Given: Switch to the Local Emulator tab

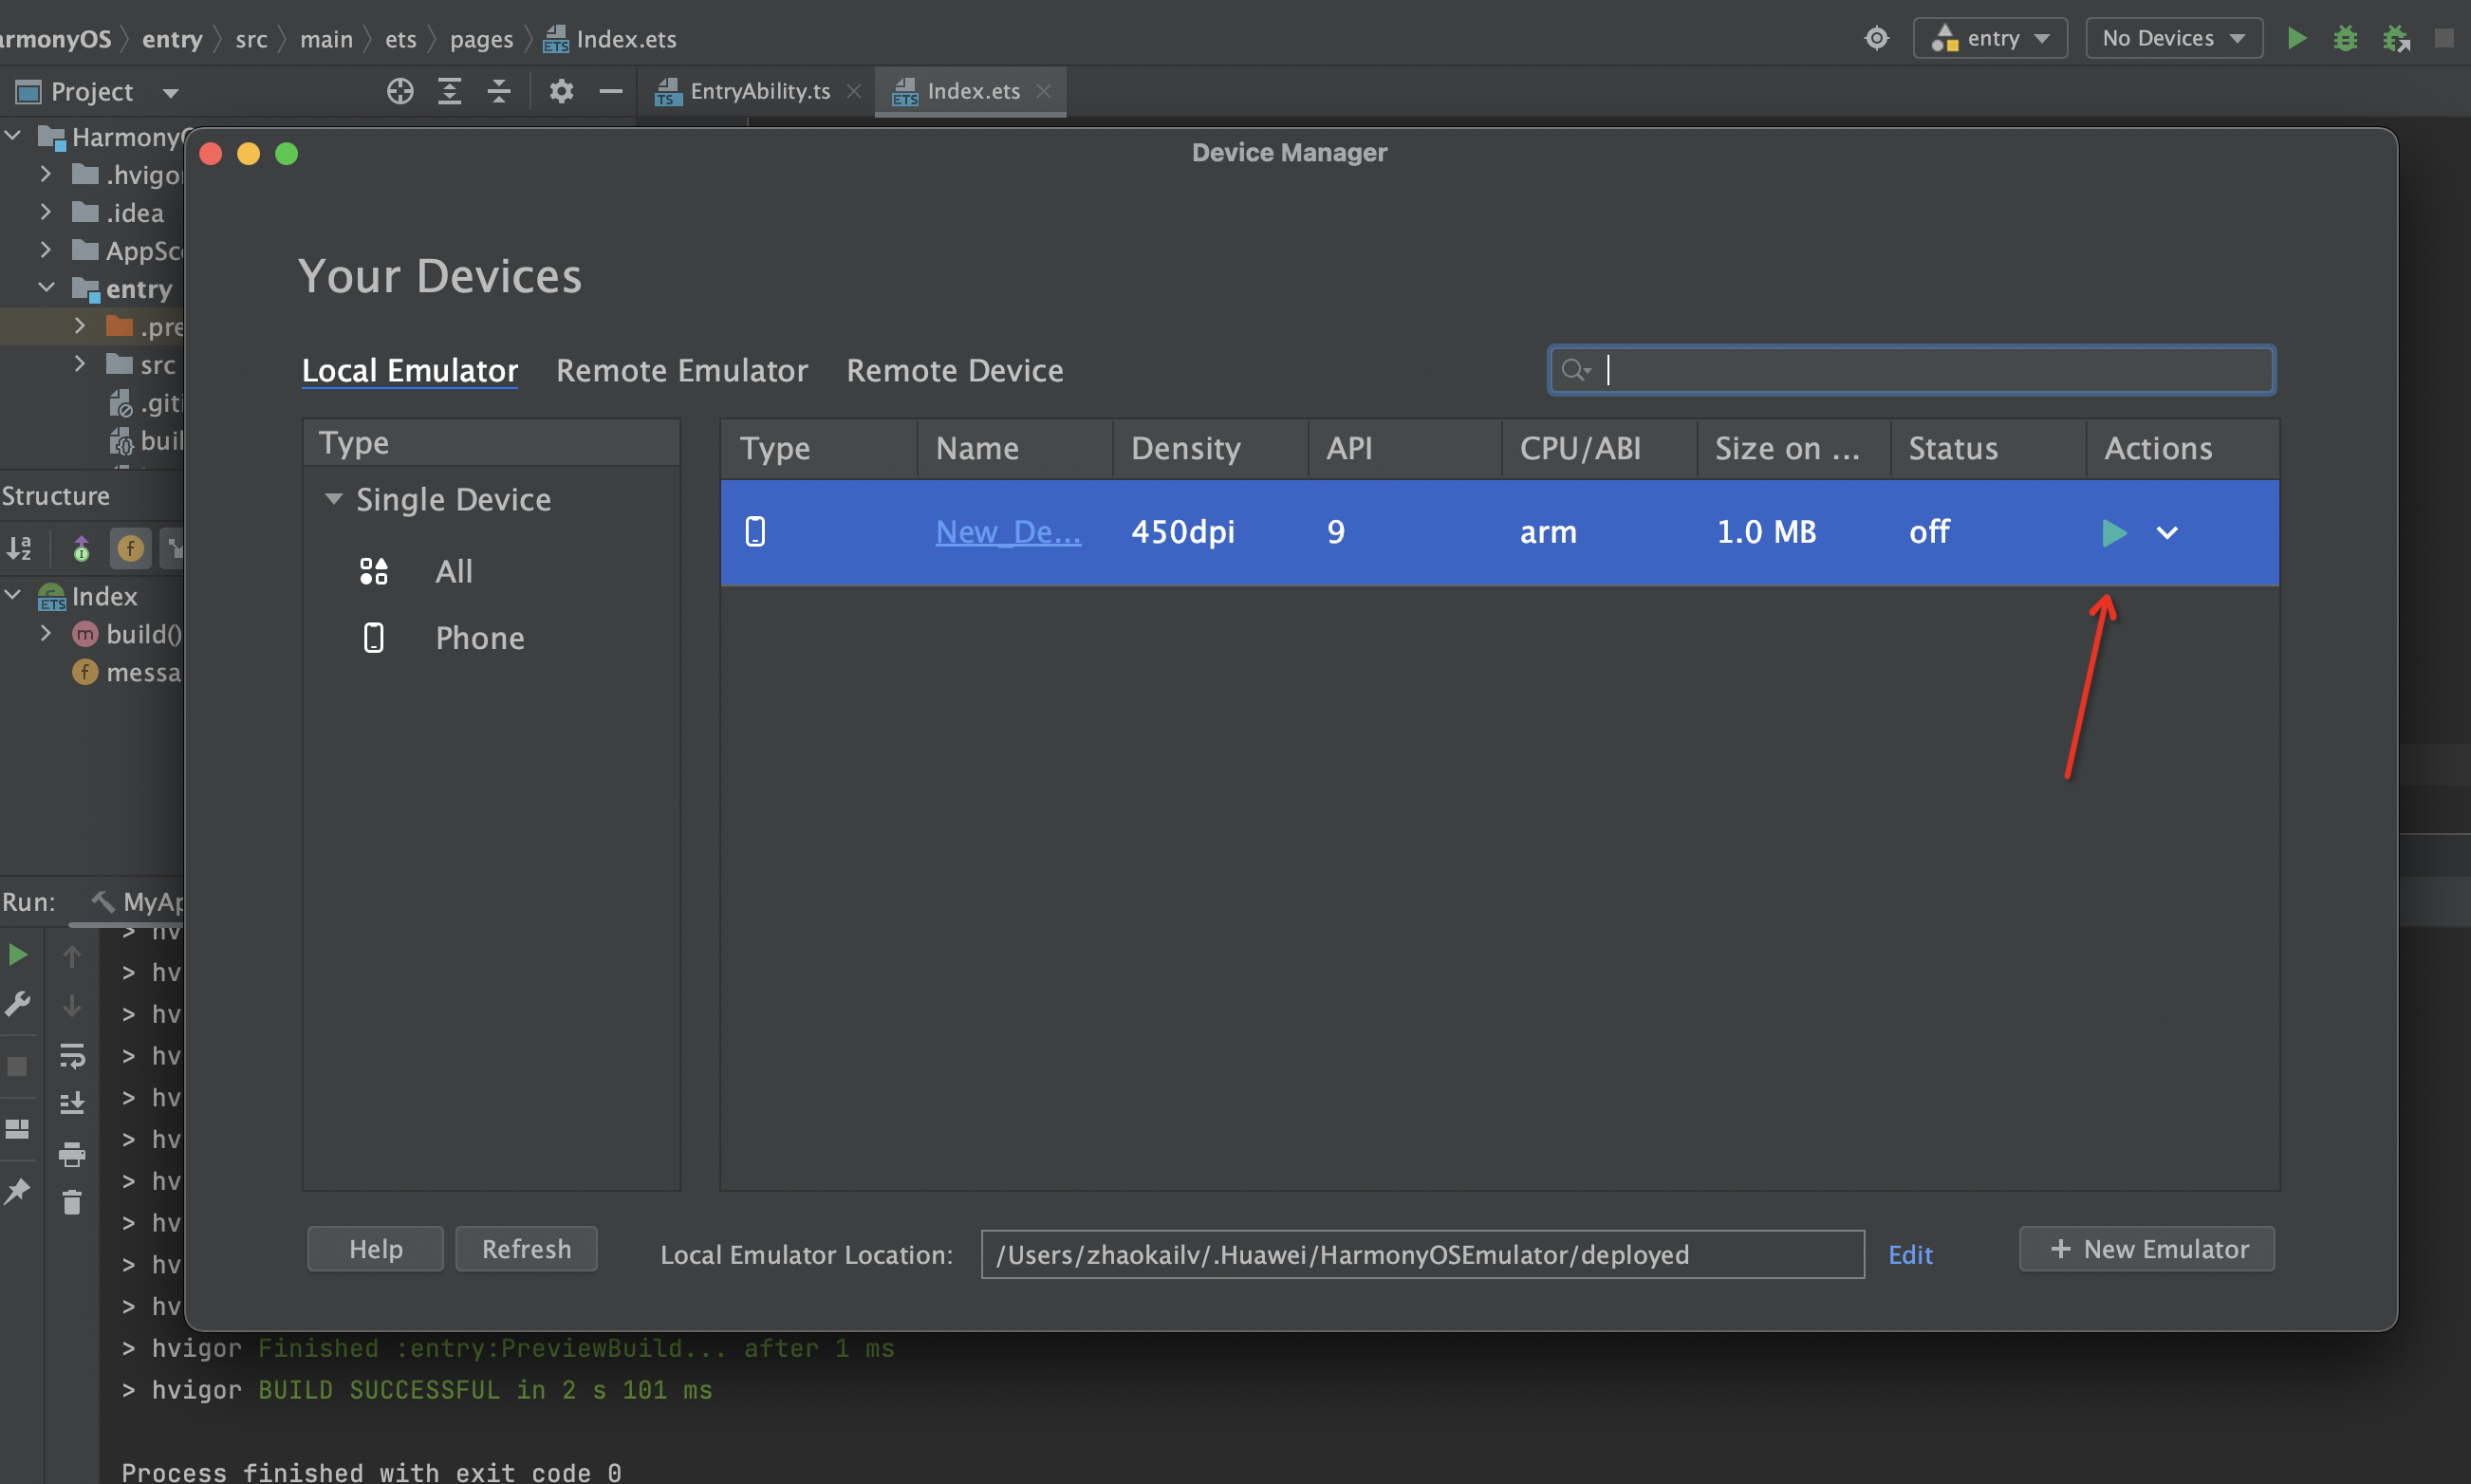Looking at the screenshot, I should tap(410, 371).
